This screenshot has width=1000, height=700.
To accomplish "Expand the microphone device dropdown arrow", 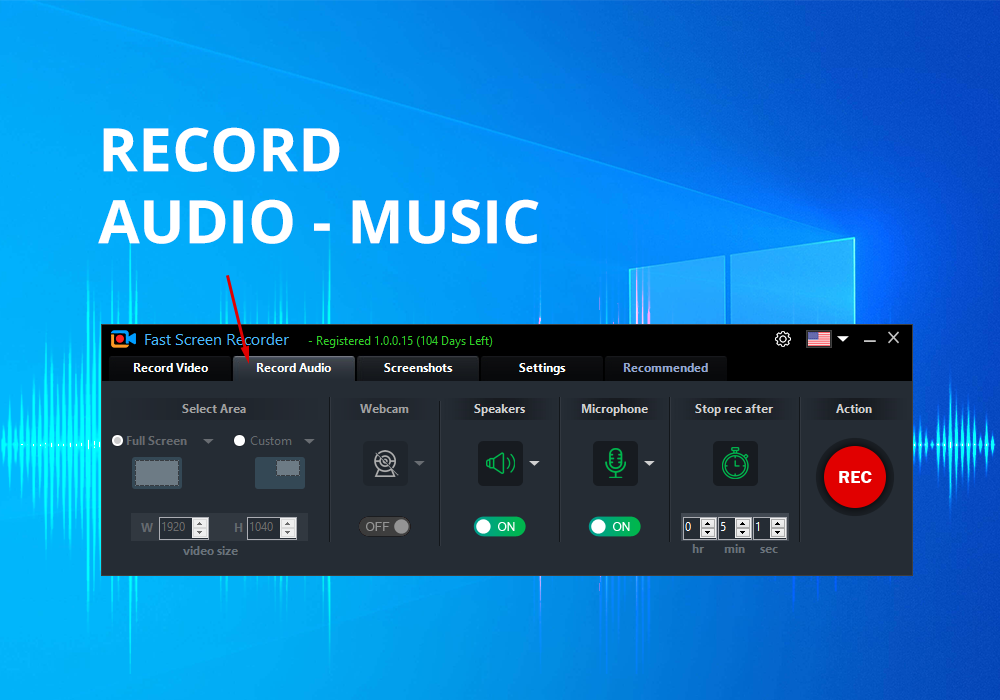I will point(649,463).
